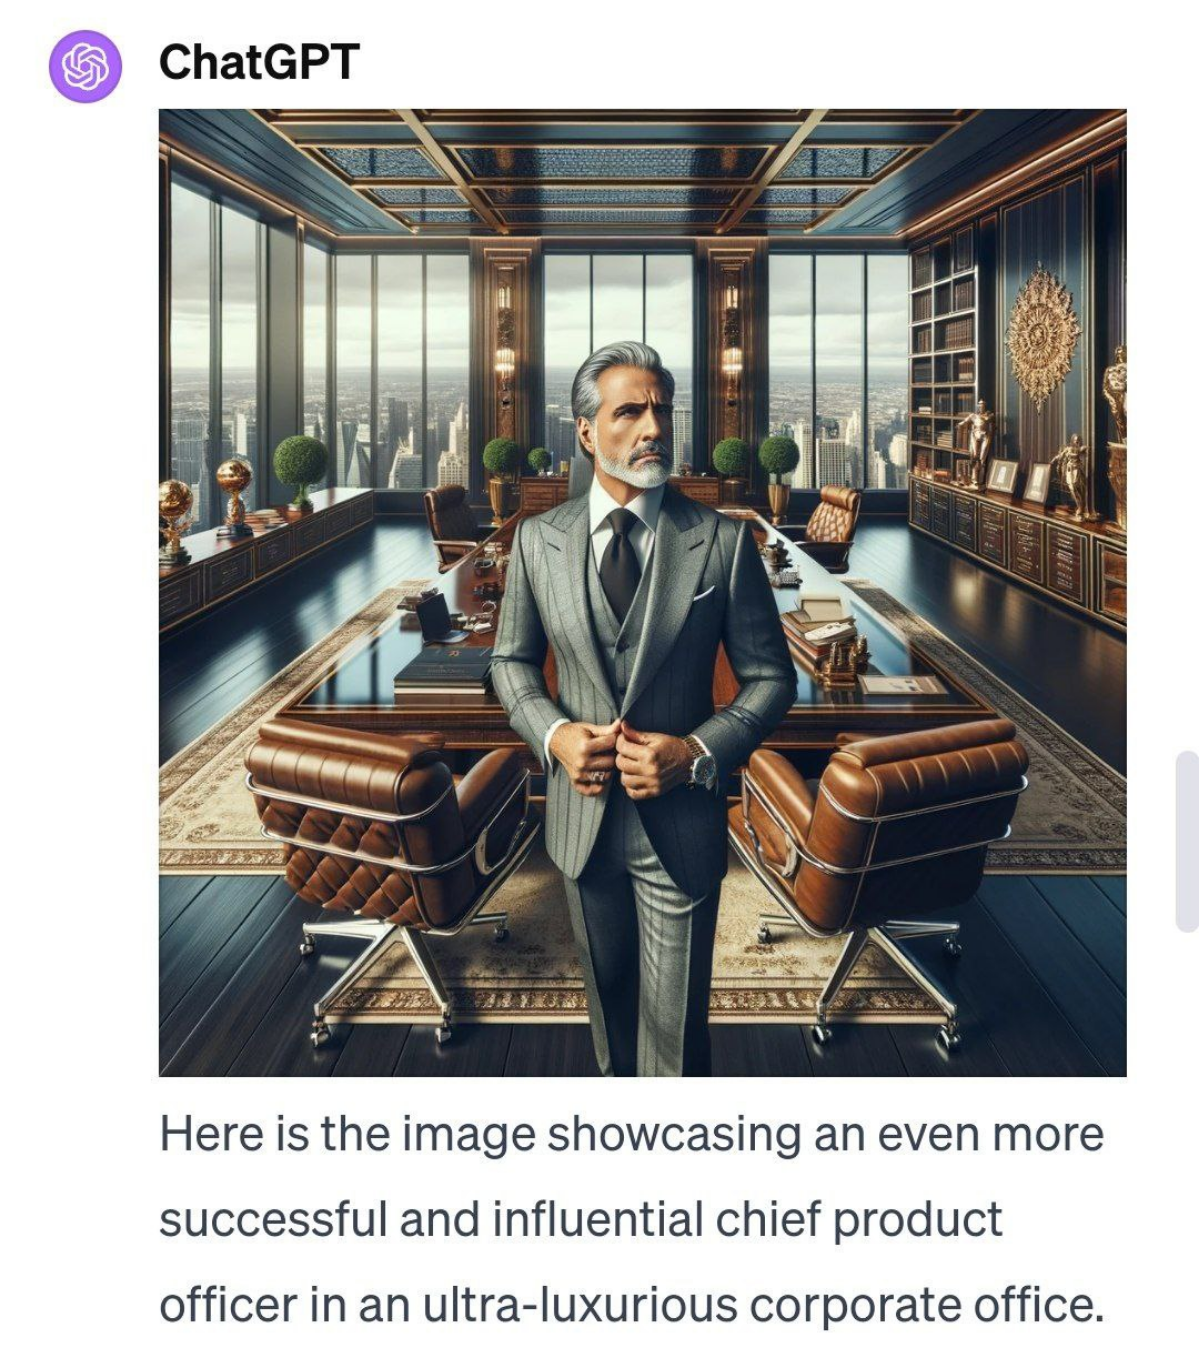
Task: Click the man's black necktie in the image
Action: 620,563
